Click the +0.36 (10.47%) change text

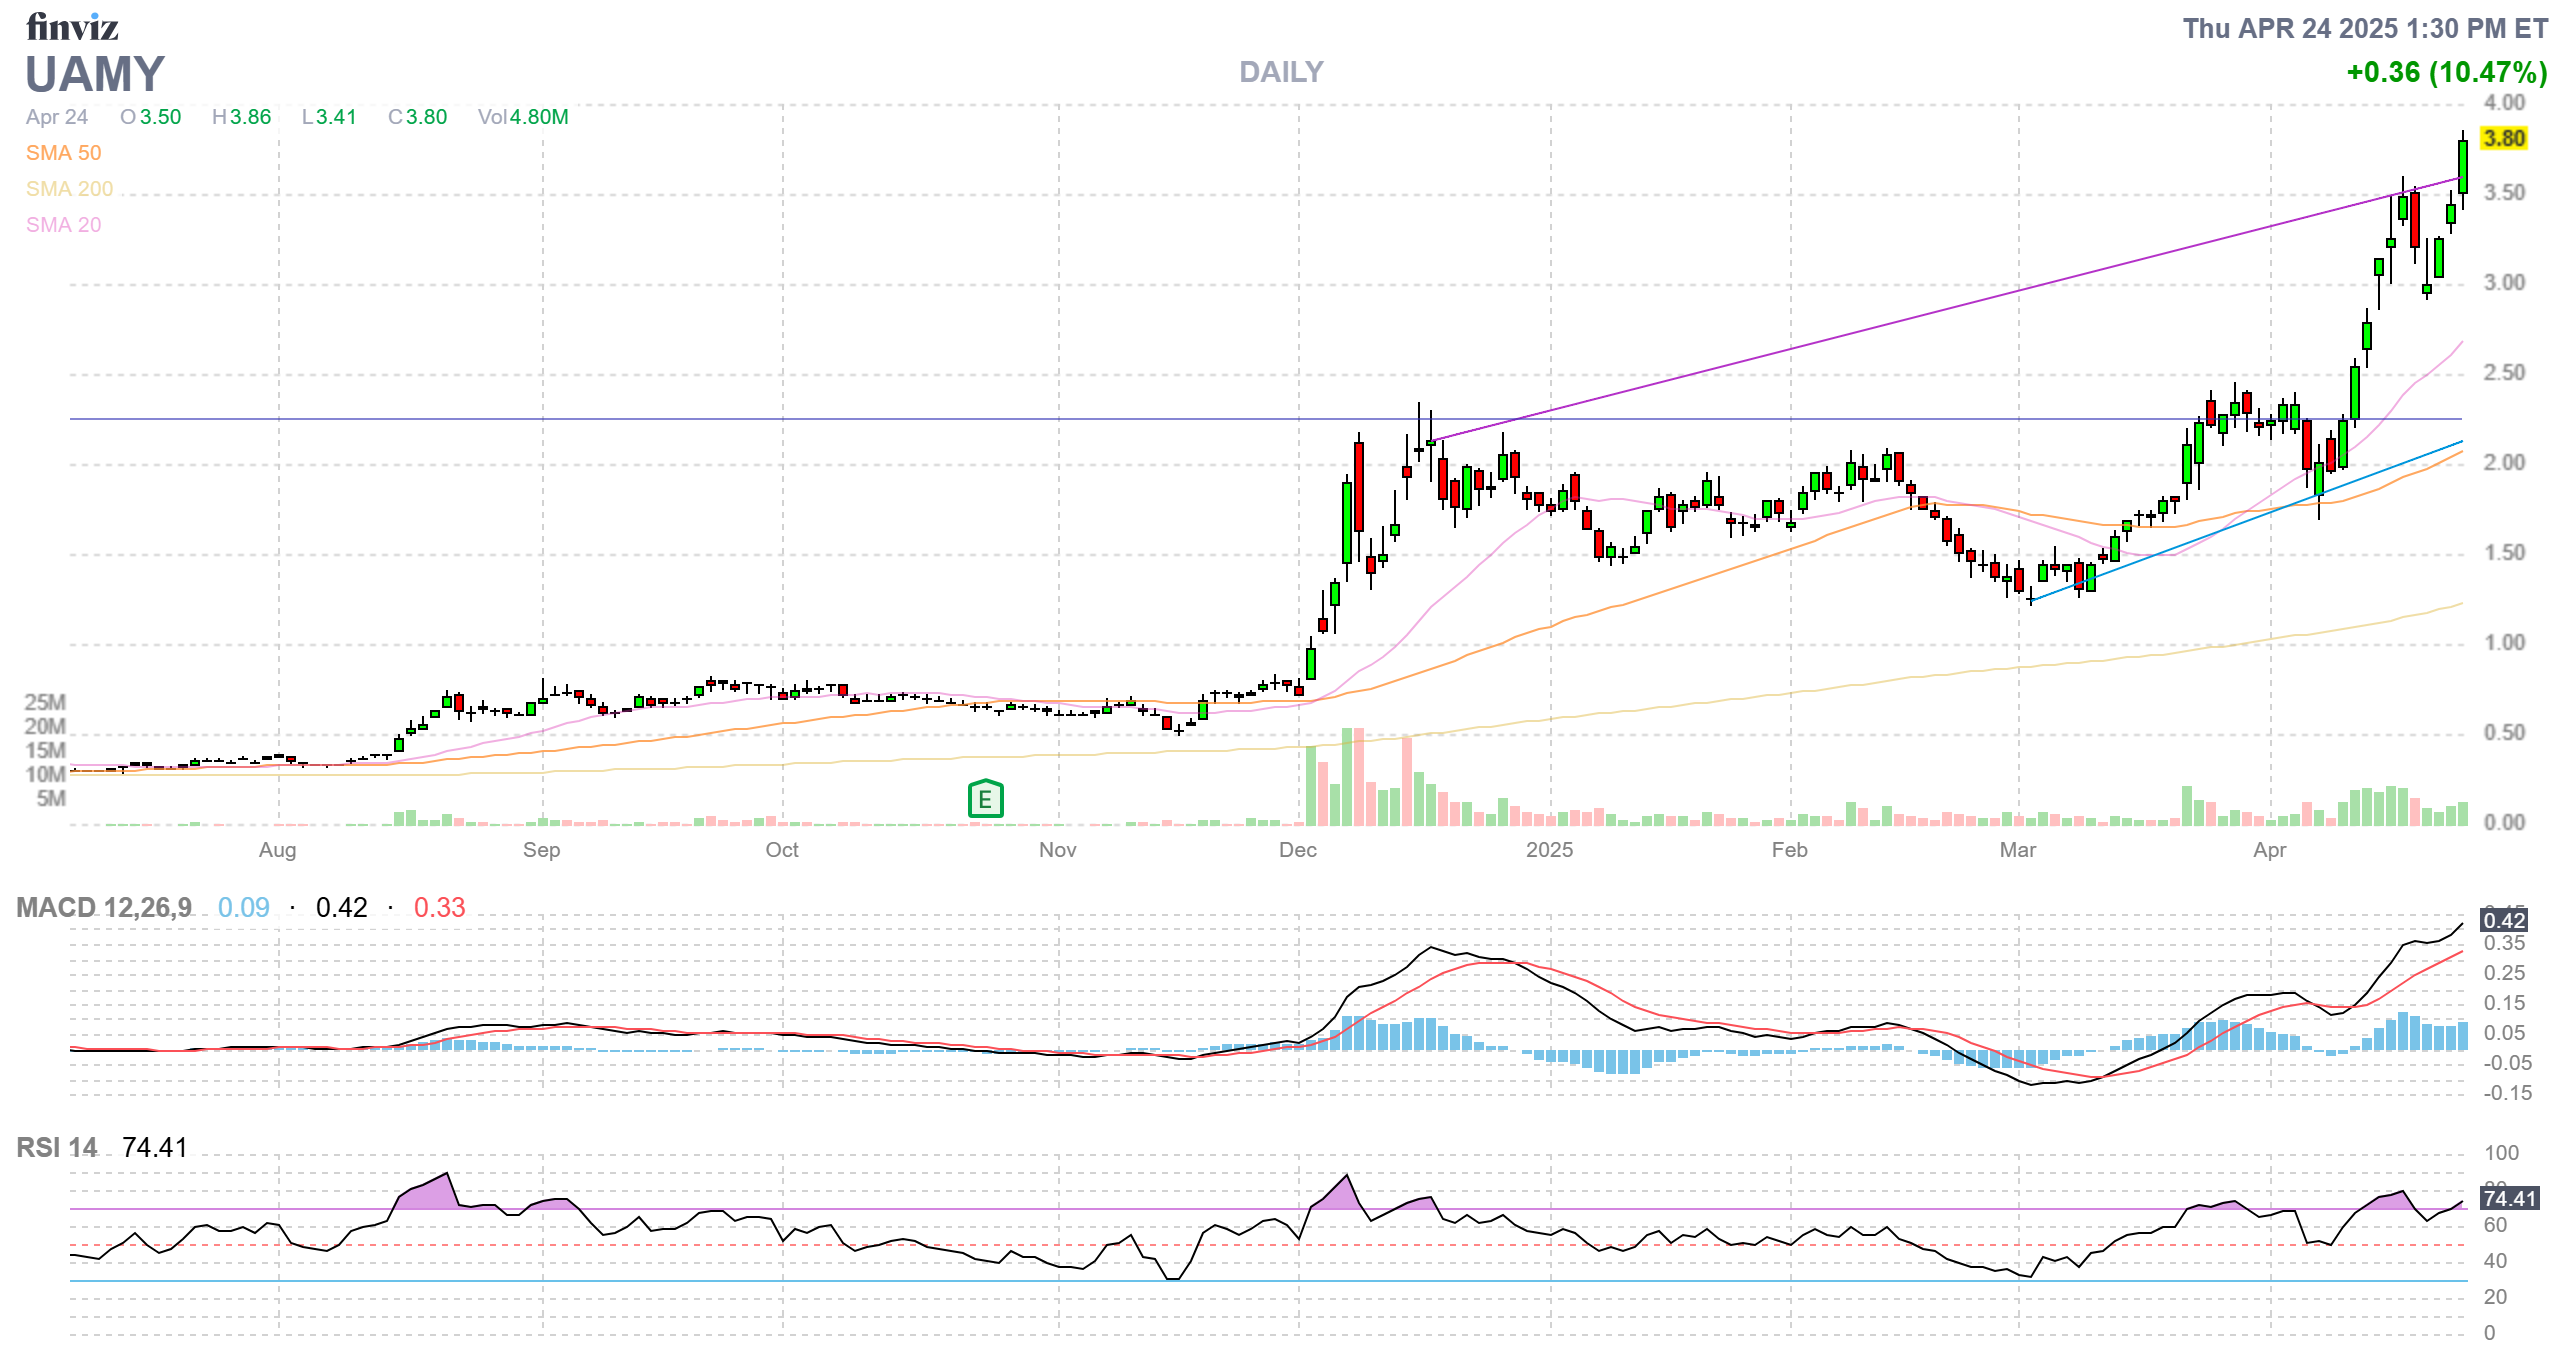pyautogui.click(x=2446, y=72)
